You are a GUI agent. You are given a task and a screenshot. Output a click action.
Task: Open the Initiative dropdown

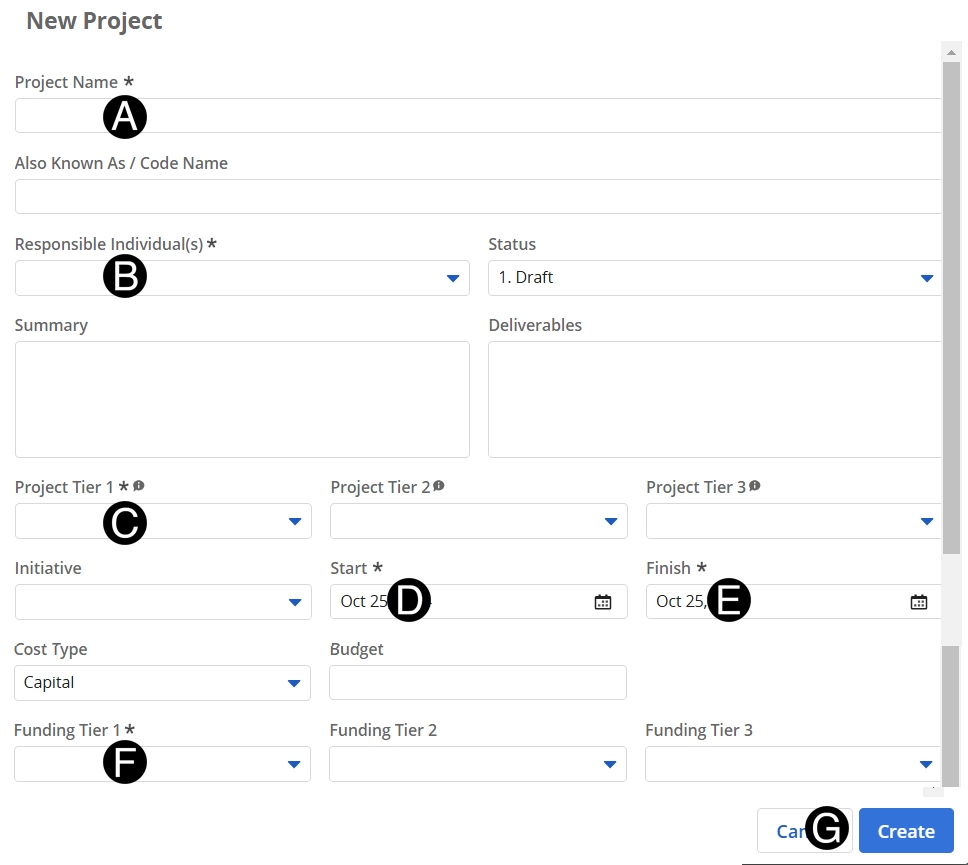295,602
